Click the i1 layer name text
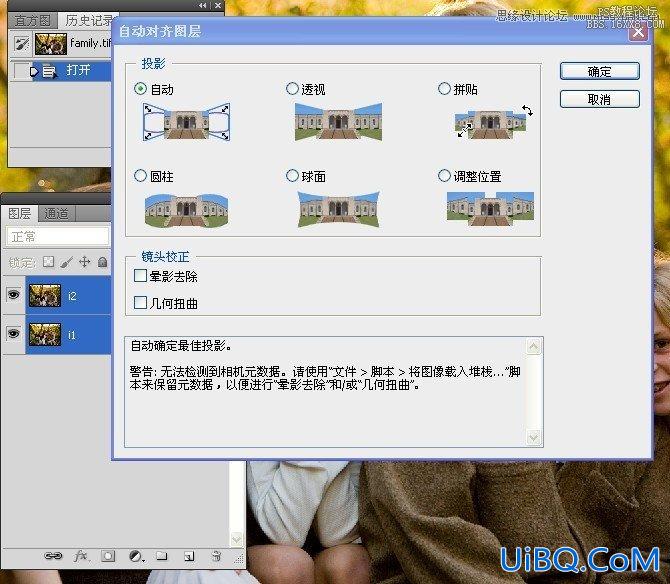 pos(72,335)
